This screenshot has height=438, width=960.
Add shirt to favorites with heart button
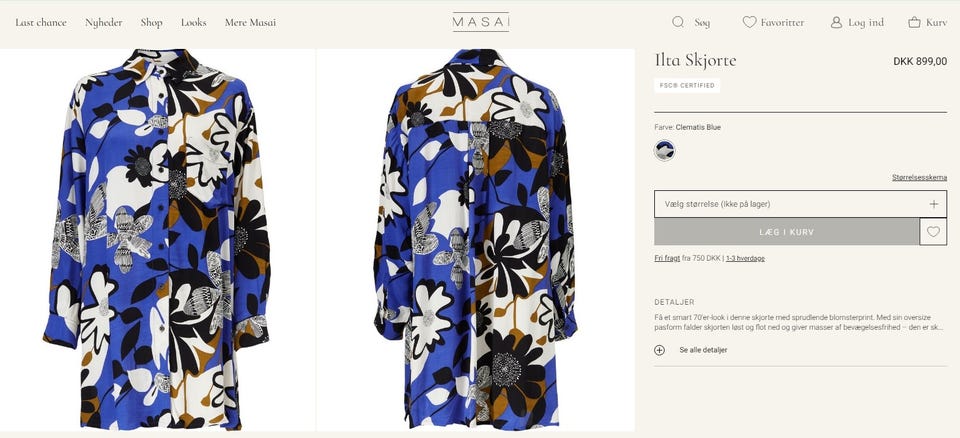tap(933, 232)
